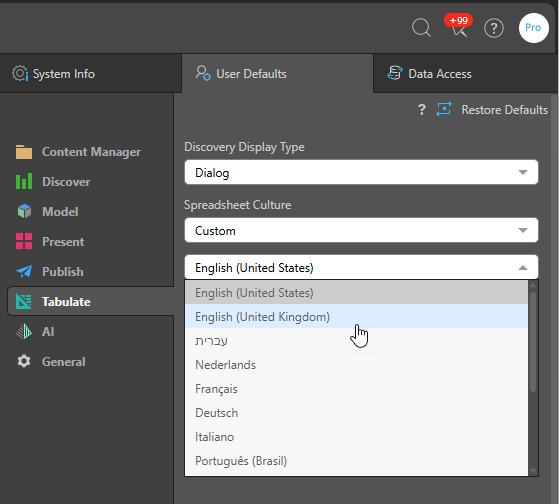Choose English (United Kingdom) from the list
Viewport: 559px width, 504px height.
tap(356, 317)
